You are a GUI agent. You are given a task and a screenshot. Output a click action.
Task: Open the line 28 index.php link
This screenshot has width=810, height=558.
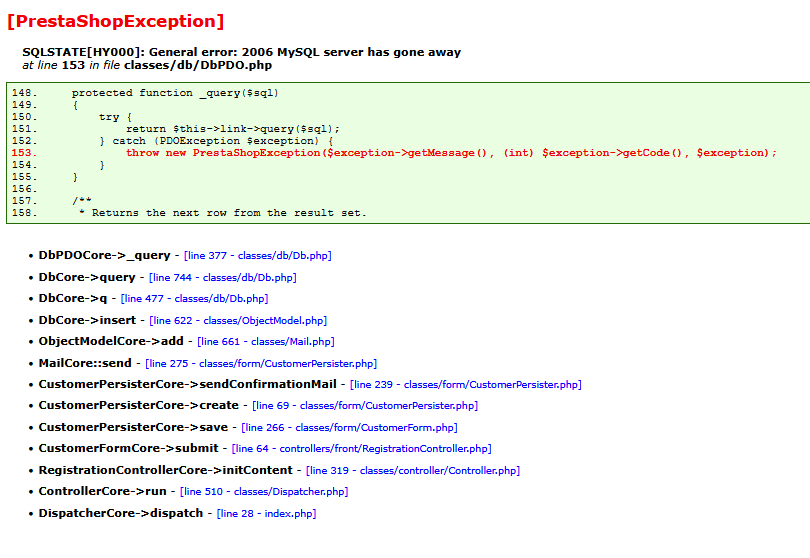[x=267, y=513]
